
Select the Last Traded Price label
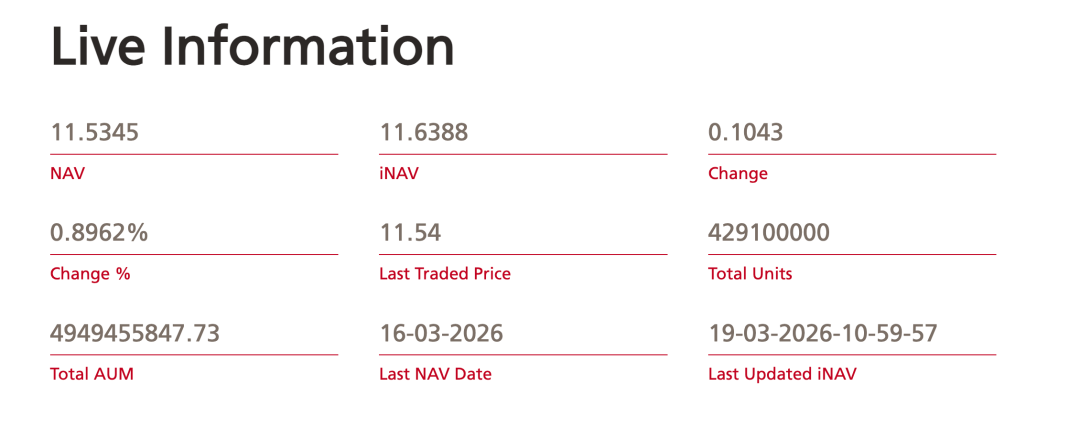pos(445,273)
